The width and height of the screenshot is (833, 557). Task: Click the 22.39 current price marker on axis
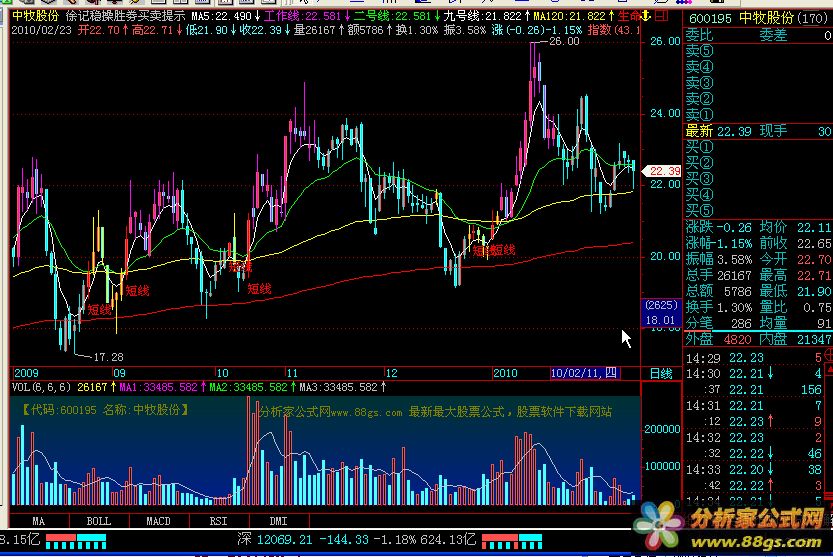click(x=664, y=171)
